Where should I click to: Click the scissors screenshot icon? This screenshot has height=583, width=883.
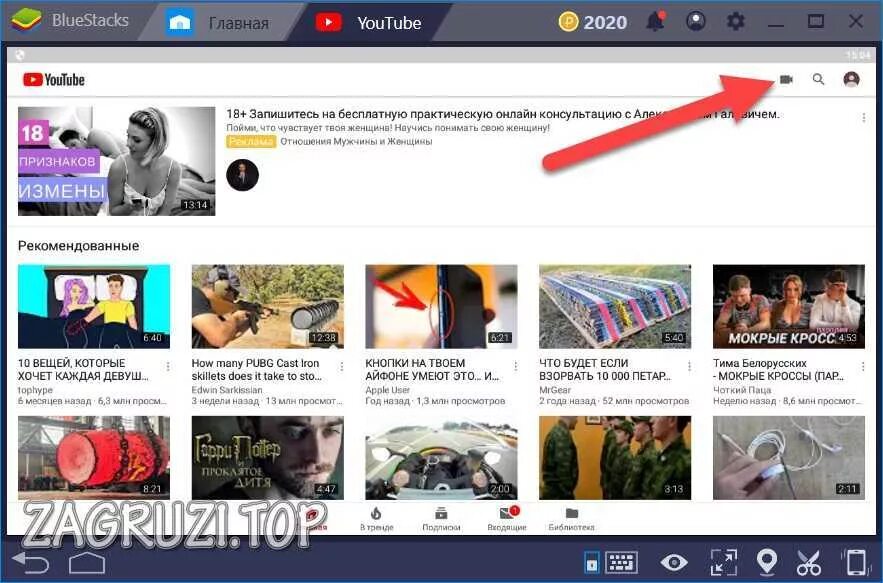809,562
